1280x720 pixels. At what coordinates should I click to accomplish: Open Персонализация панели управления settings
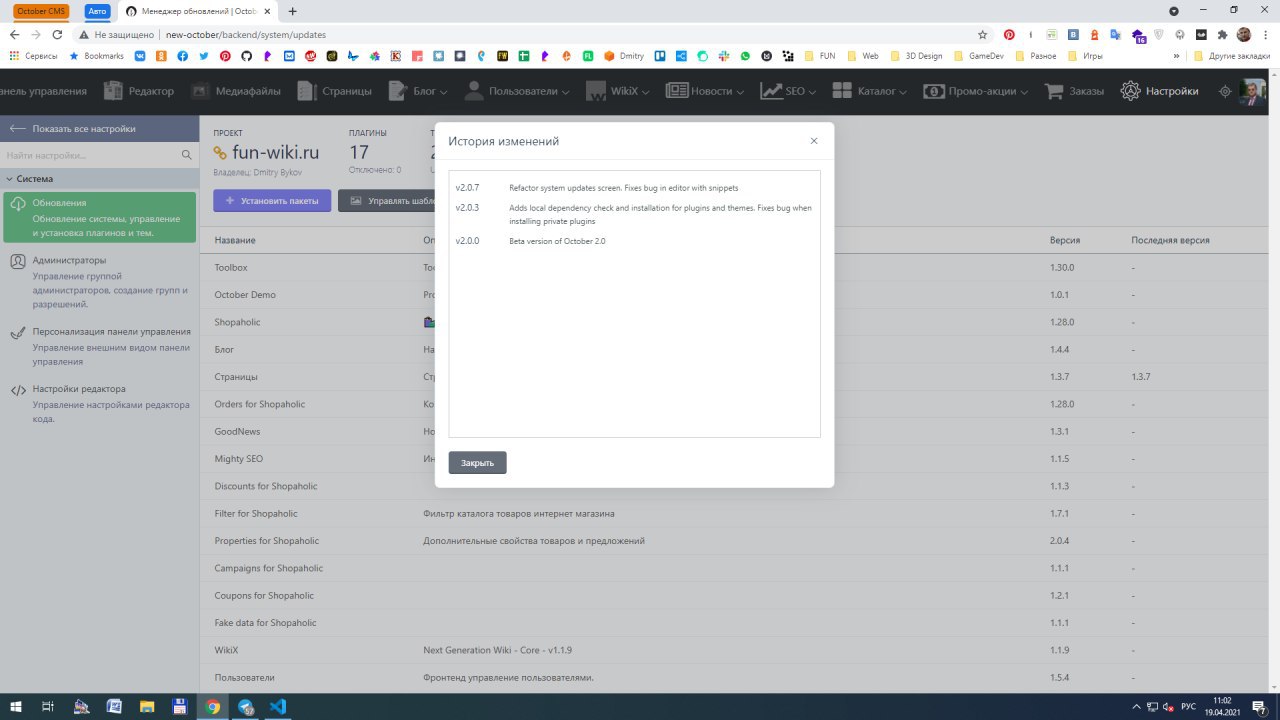[x=100, y=346]
